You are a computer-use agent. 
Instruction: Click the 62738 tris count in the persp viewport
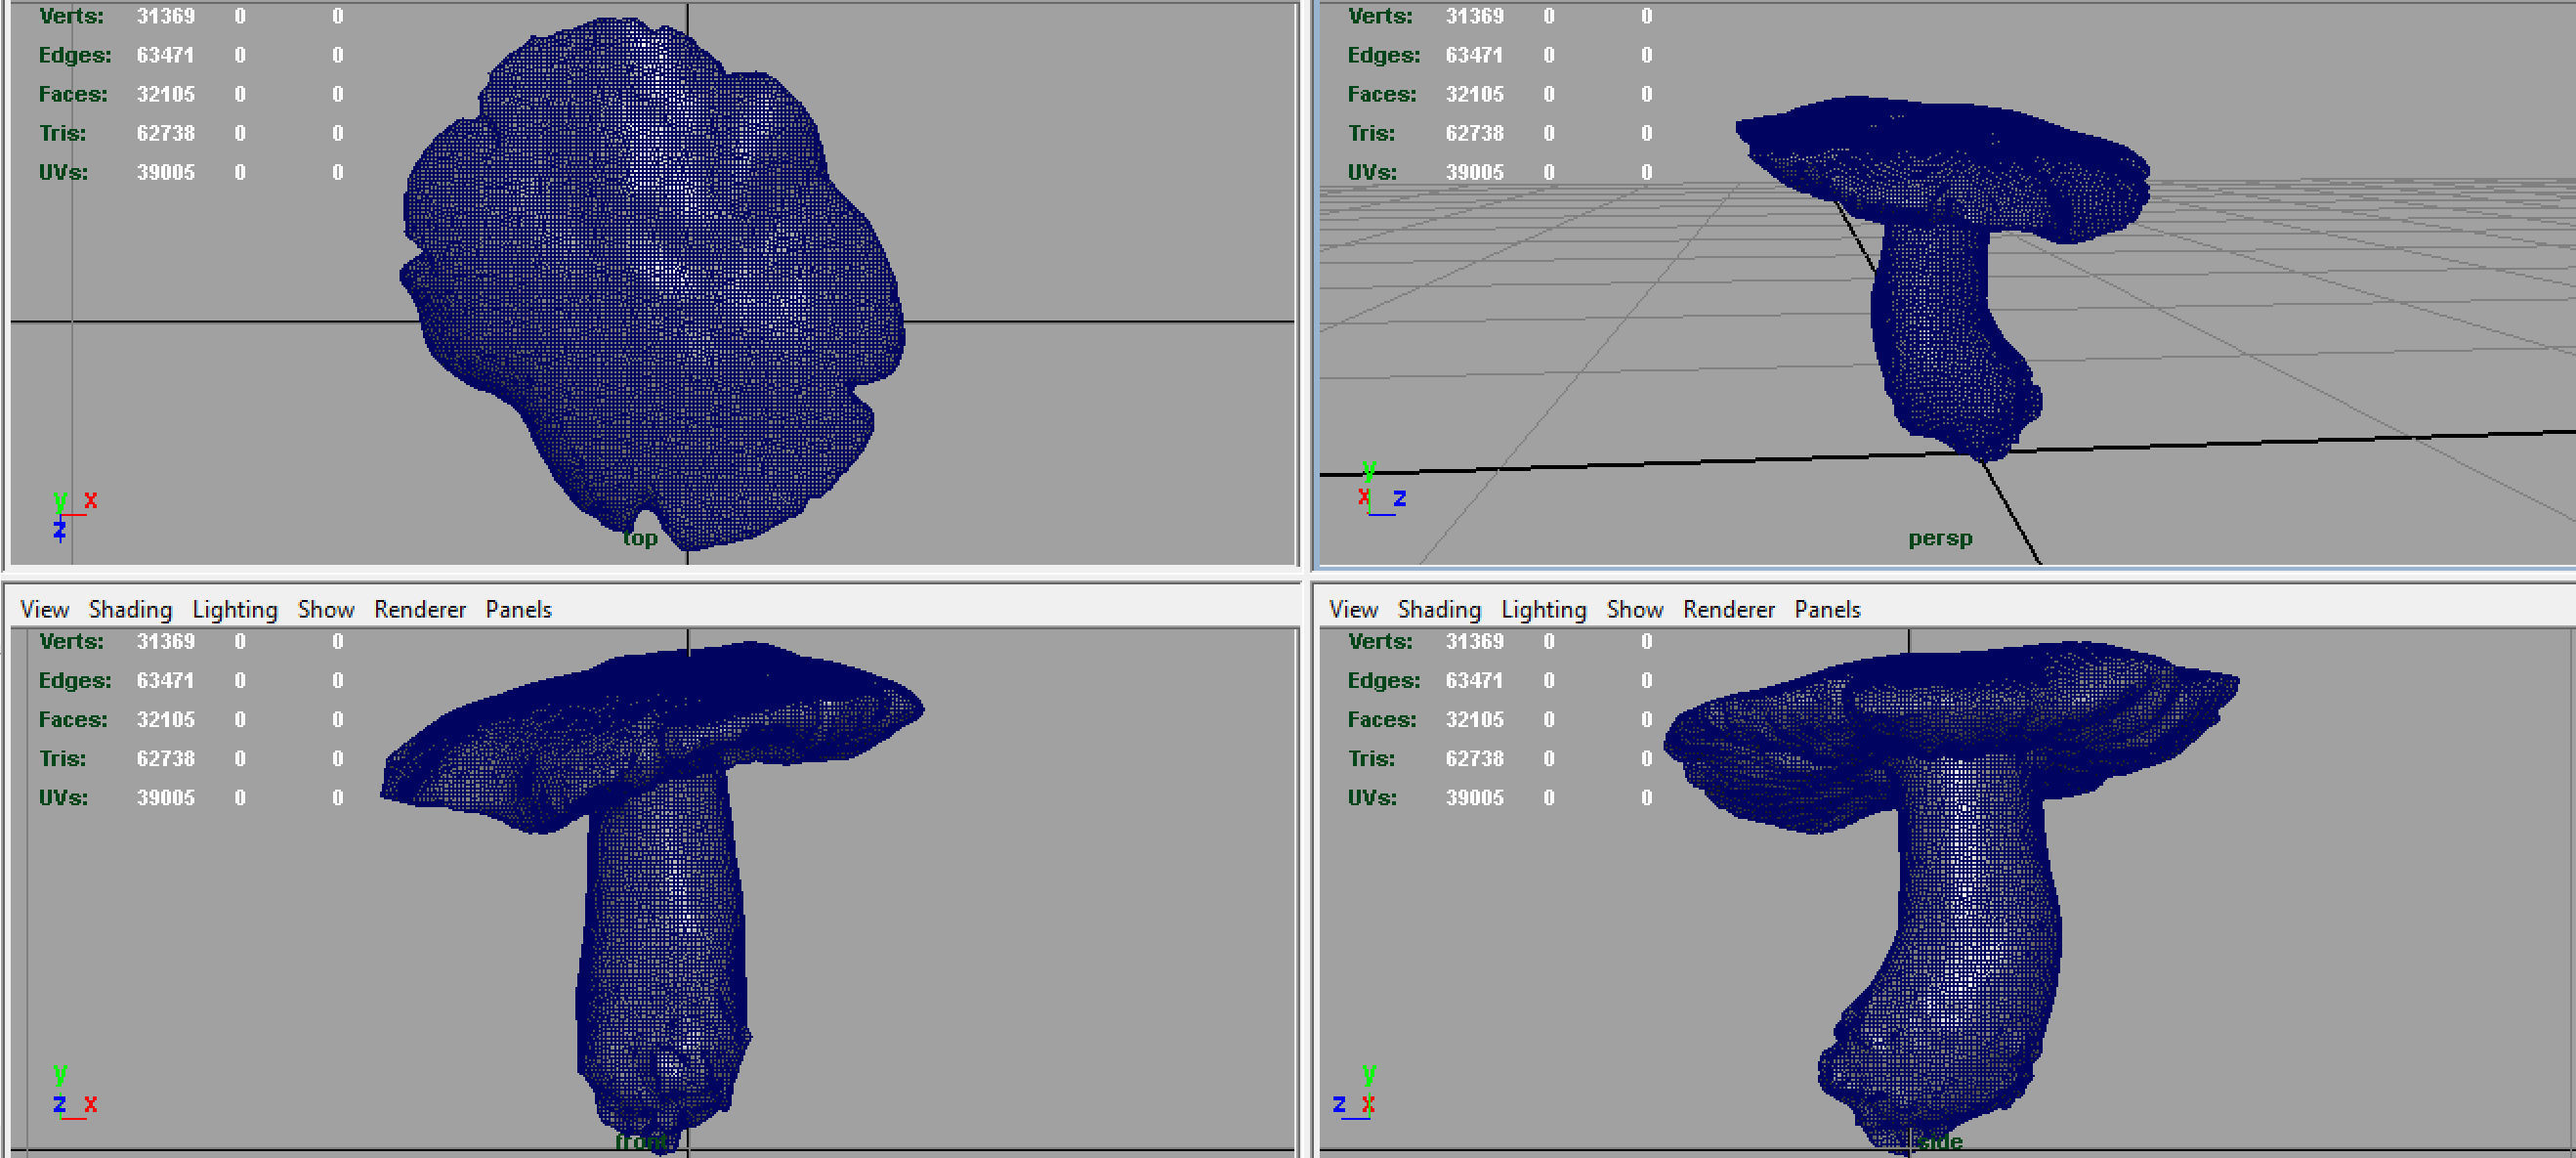click(x=1474, y=133)
